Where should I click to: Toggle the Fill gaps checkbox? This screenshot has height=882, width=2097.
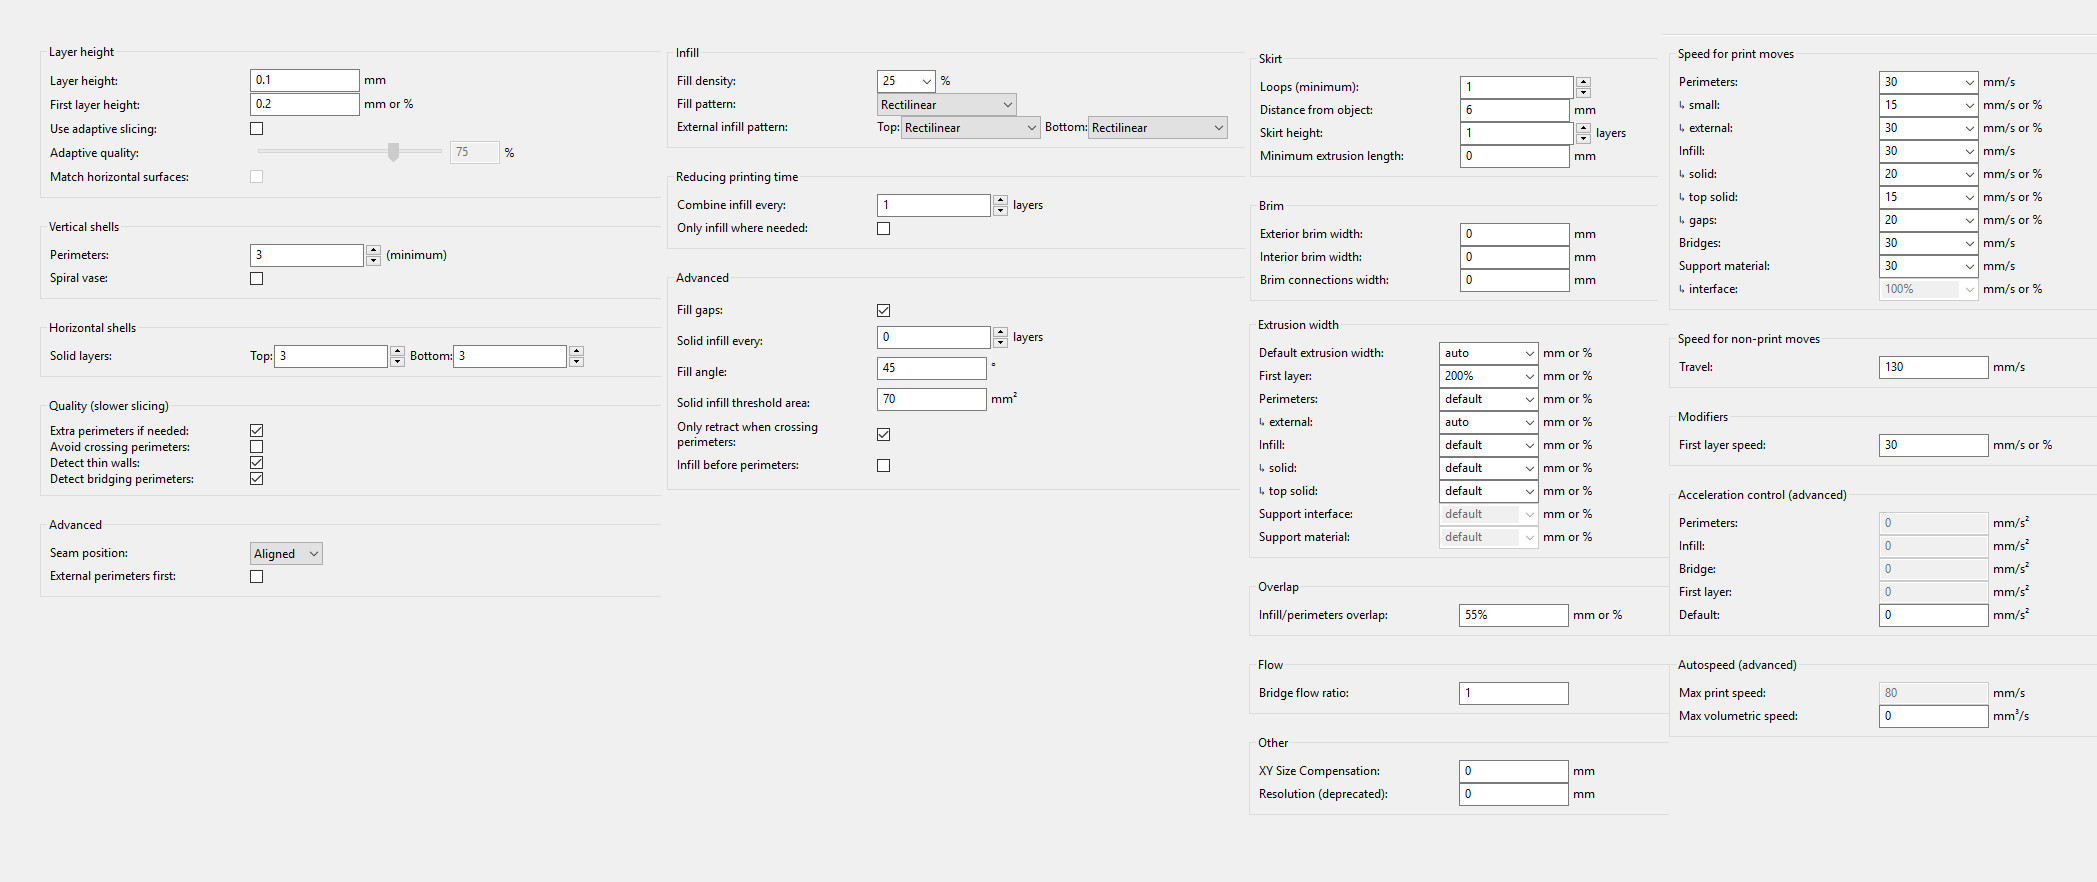point(883,311)
